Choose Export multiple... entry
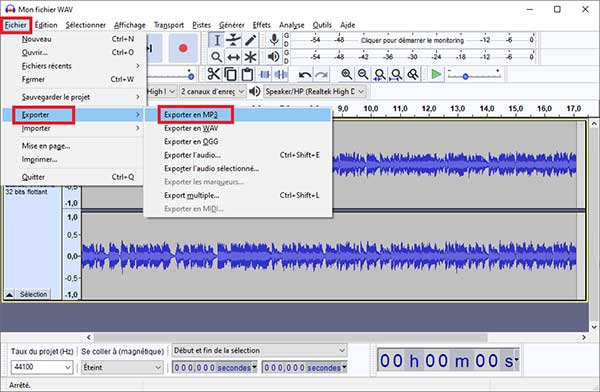Screen dimensions: 600x392 point(238,195)
